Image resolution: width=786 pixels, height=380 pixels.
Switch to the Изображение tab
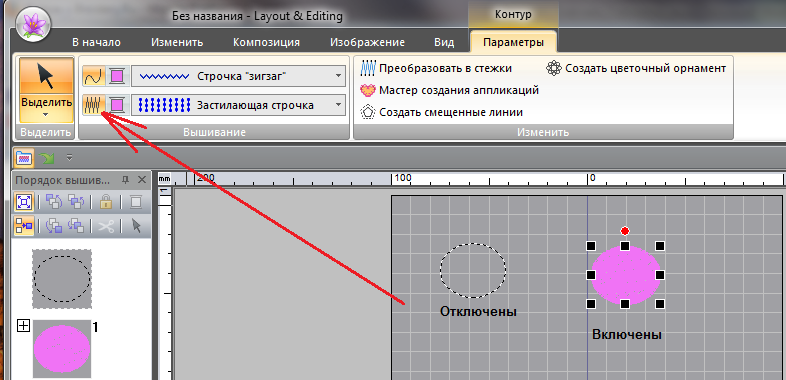pyautogui.click(x=367, y=42)
